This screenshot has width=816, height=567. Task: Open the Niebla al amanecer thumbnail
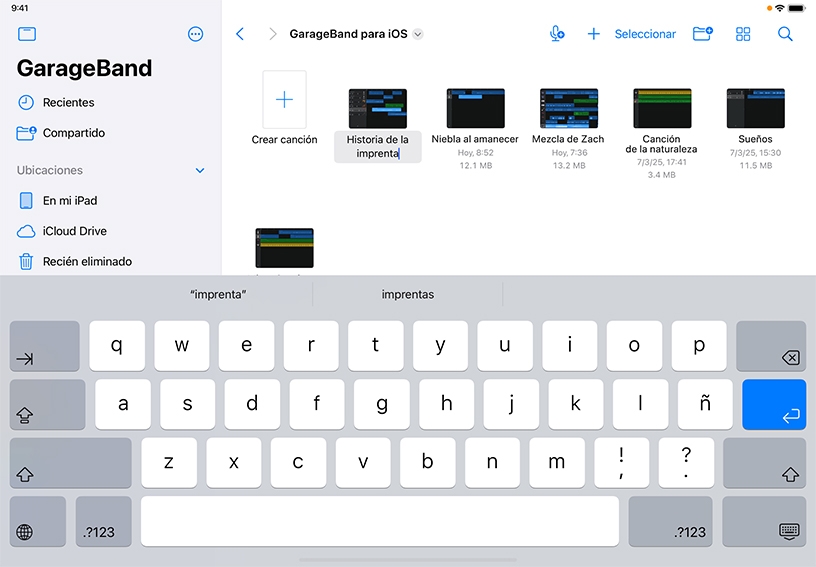pos(476,108)
